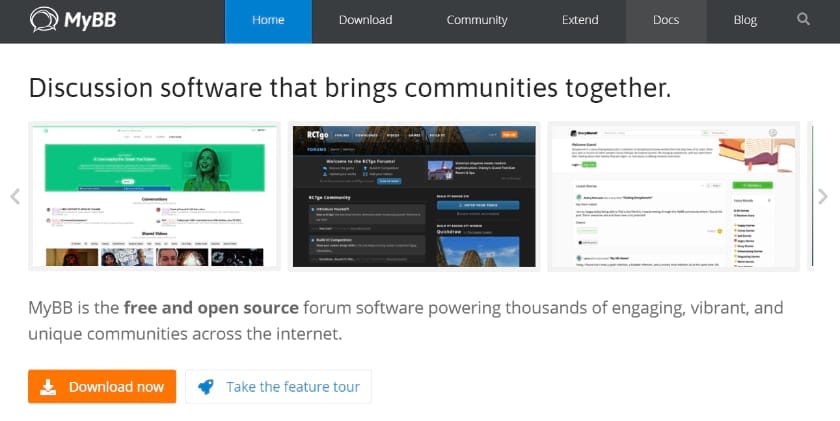Open the green video forum screenshot thumbnail
Screen dimensions: 840x421
154,196
